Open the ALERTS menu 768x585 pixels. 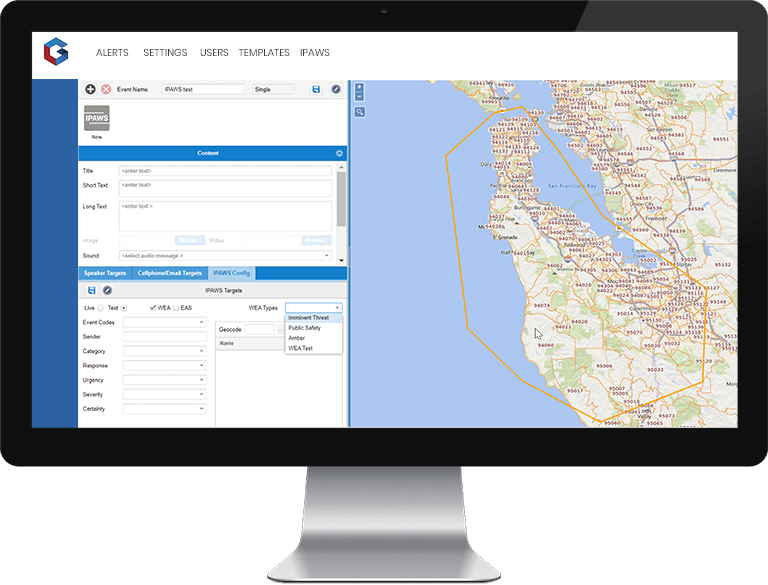pyautogui.click(x=112, y=52)
